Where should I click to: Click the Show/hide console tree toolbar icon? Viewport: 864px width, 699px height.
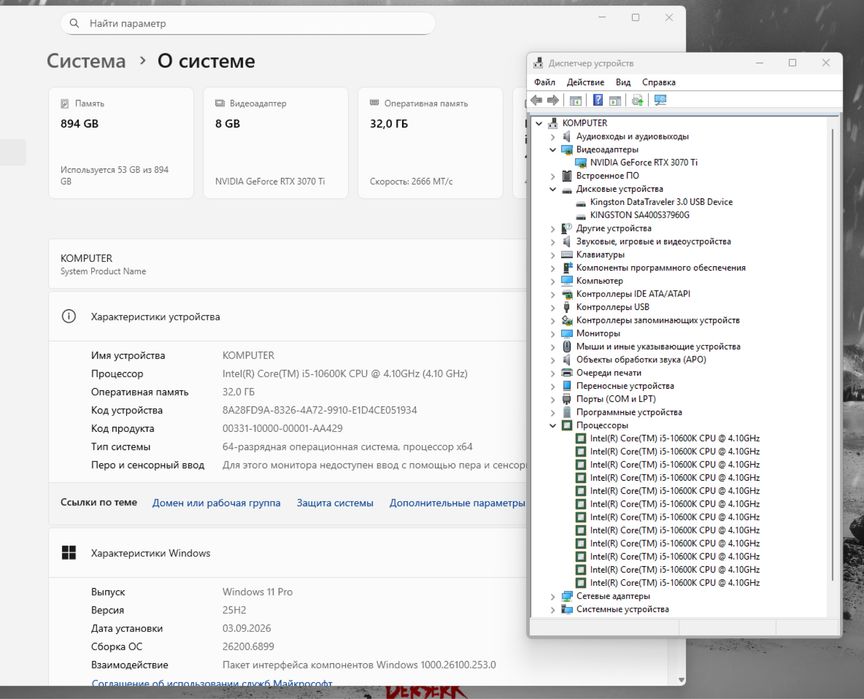(575, 100)
